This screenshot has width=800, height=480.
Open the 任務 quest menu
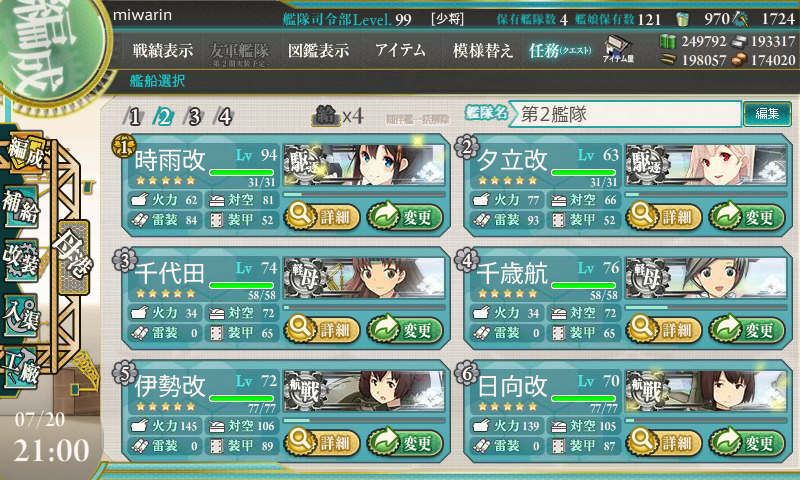click(560, 50)
